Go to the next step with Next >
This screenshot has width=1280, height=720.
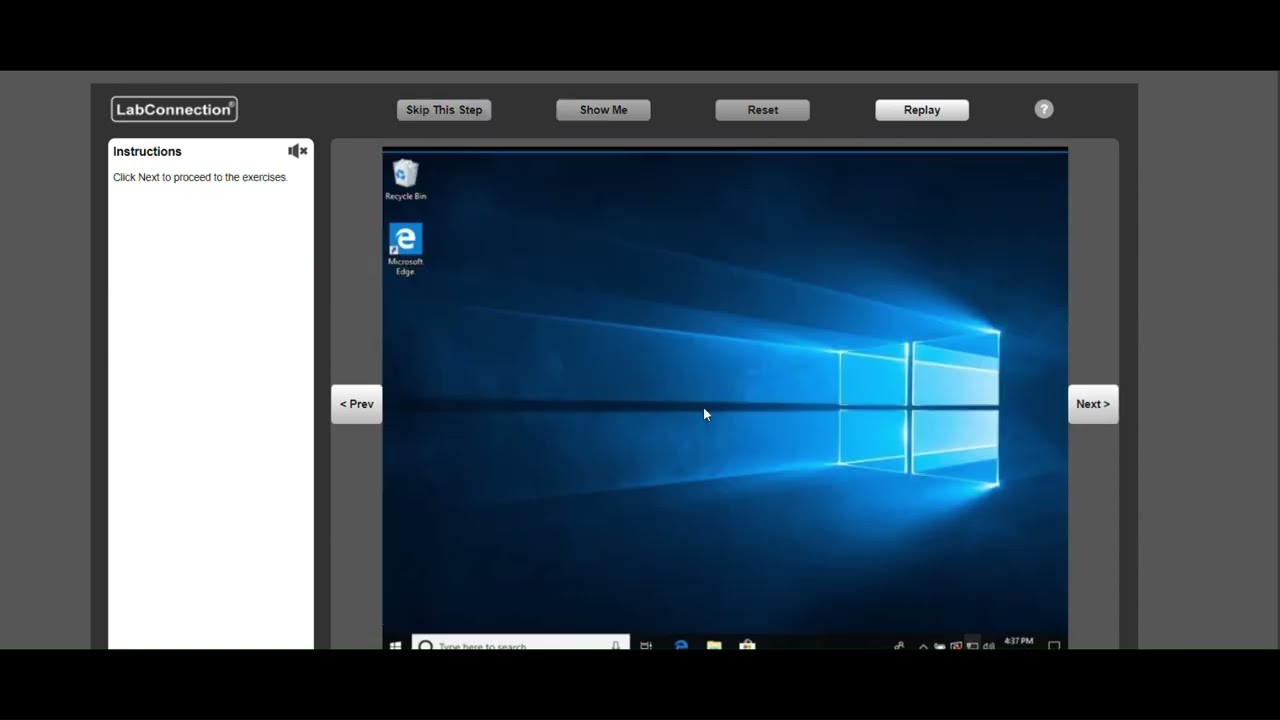[1093, 404]
